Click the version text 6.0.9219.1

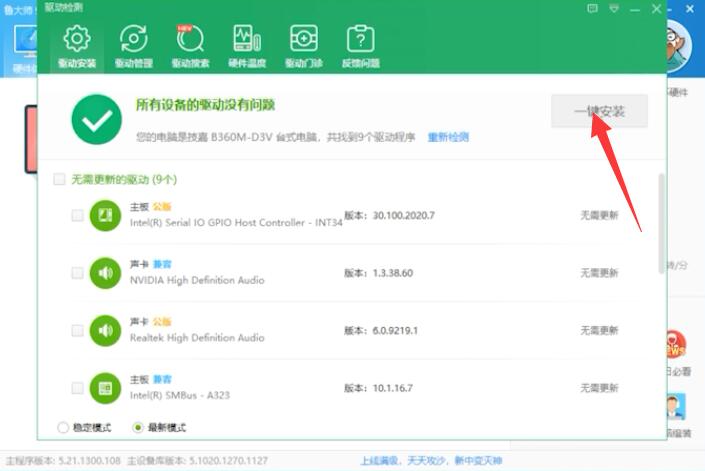click(395, 330)
